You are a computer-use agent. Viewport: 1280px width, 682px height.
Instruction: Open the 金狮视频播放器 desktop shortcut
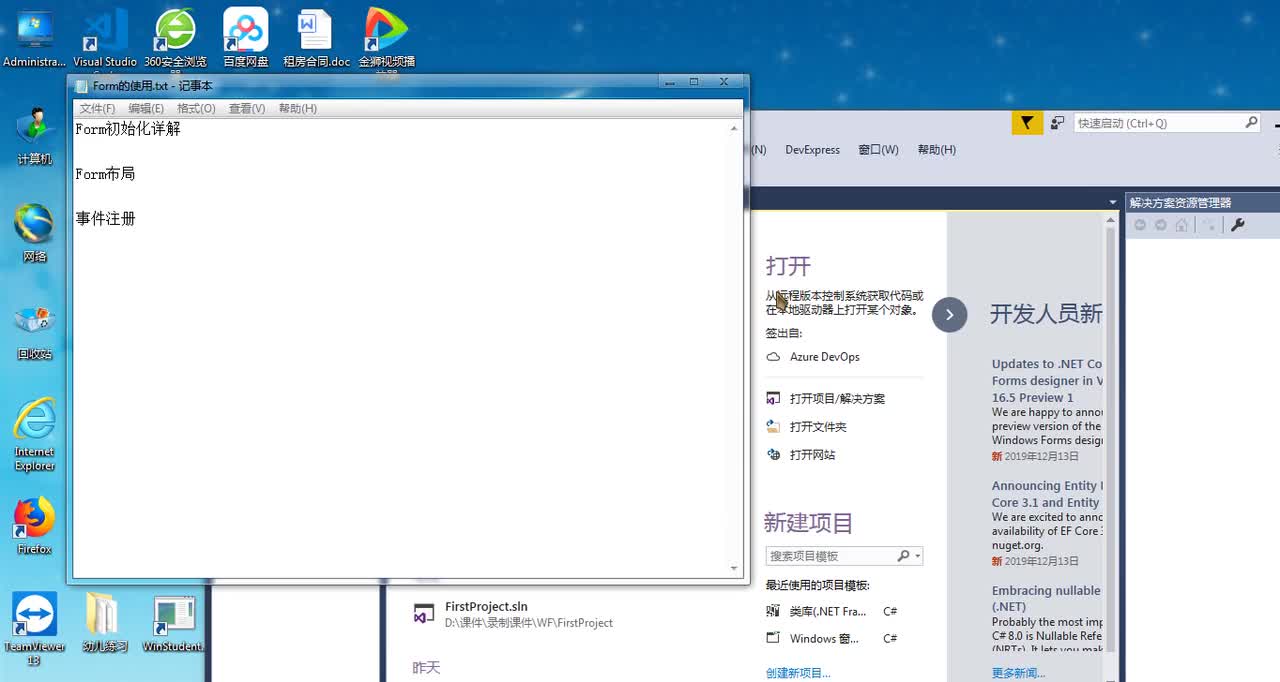tap(386, 40)
